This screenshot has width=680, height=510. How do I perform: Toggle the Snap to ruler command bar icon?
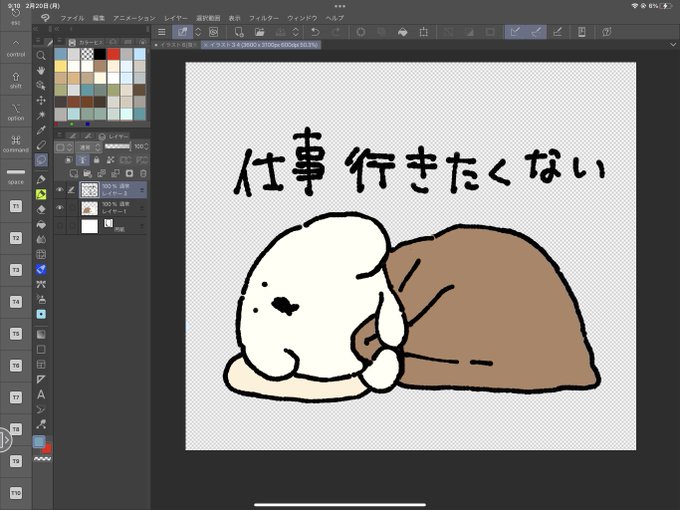click(x=515, y=32)
